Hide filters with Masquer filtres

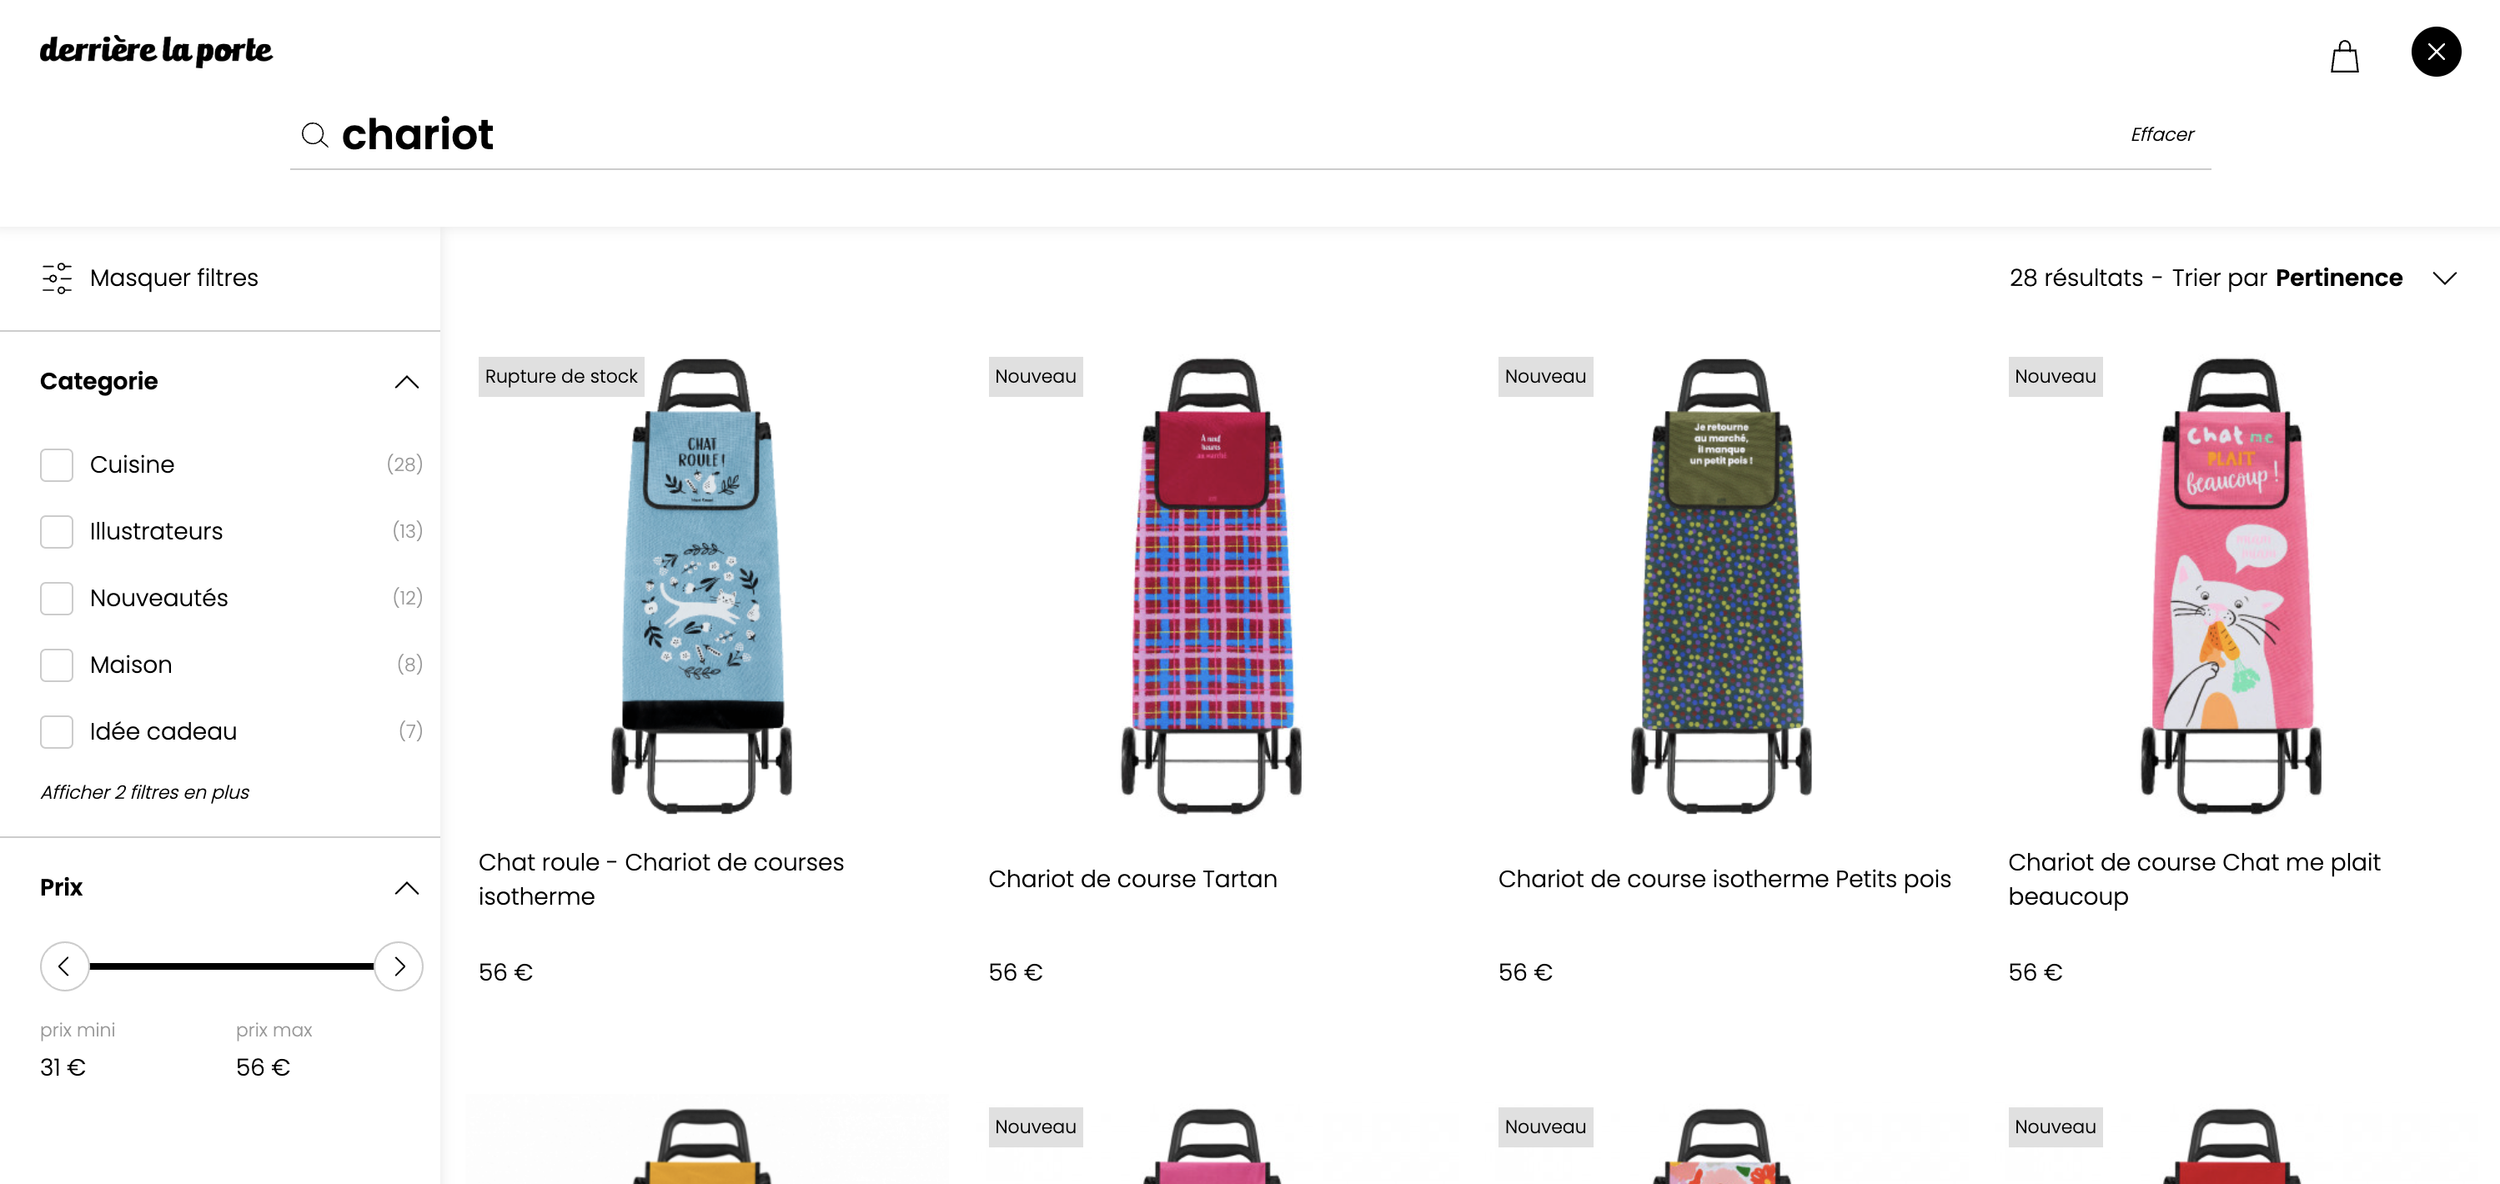[174, 278]
